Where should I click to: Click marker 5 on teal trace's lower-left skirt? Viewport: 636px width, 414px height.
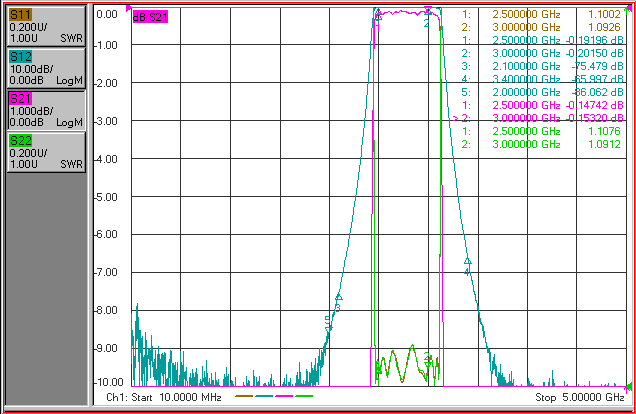328,326
